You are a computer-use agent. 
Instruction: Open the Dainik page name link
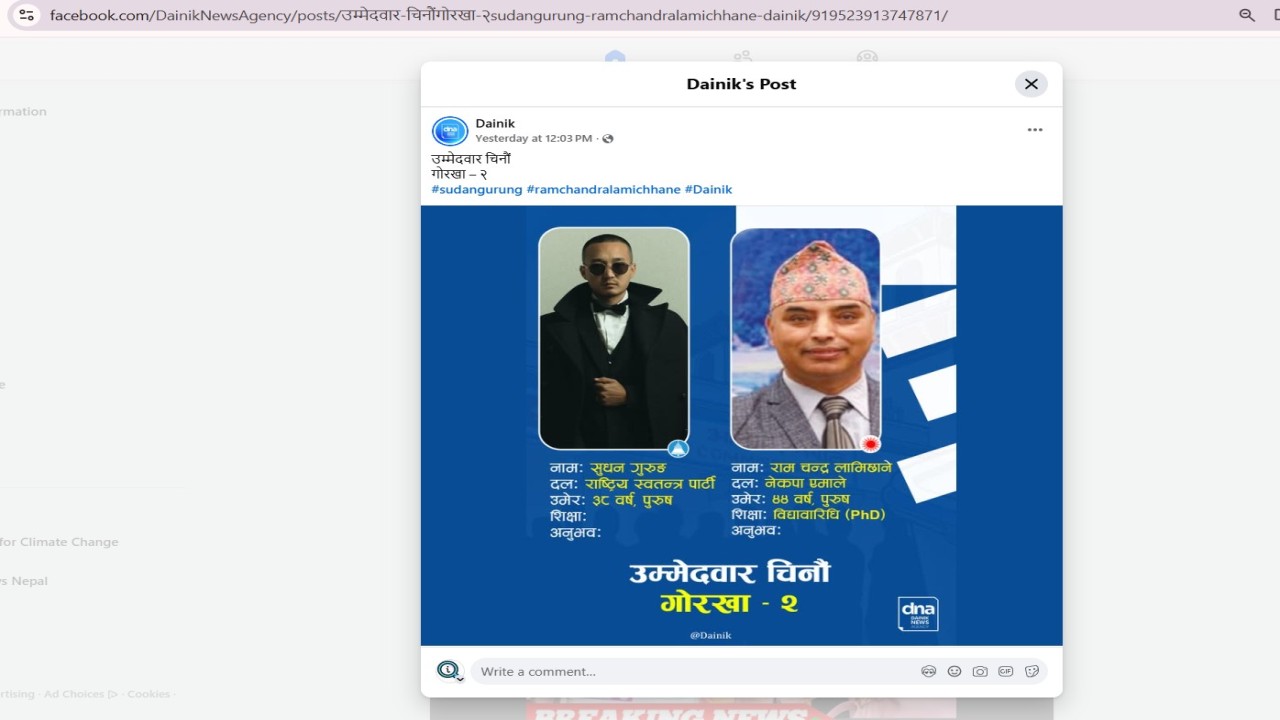tap(495, 123)
